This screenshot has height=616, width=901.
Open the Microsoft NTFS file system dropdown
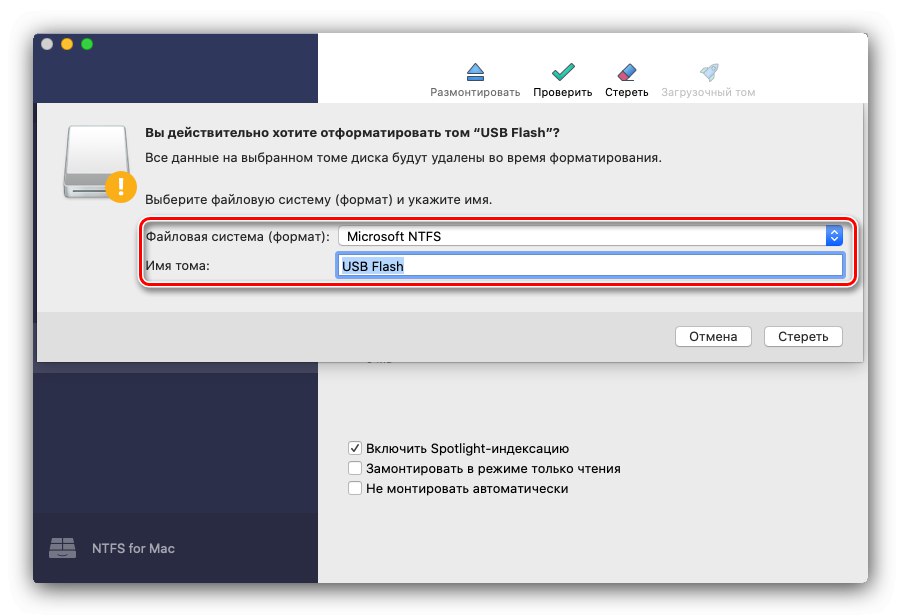pos(591,236)
